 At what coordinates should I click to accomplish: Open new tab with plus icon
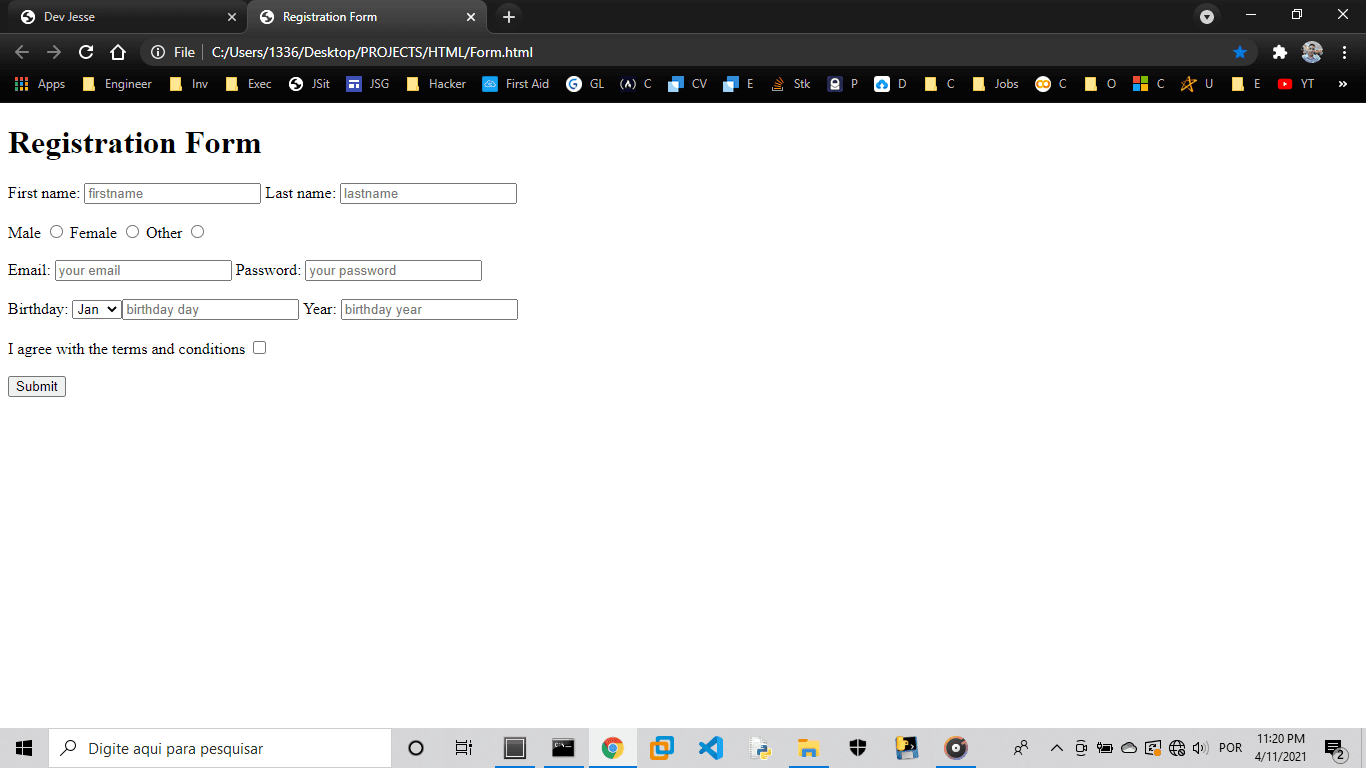(x=509, y=17)
